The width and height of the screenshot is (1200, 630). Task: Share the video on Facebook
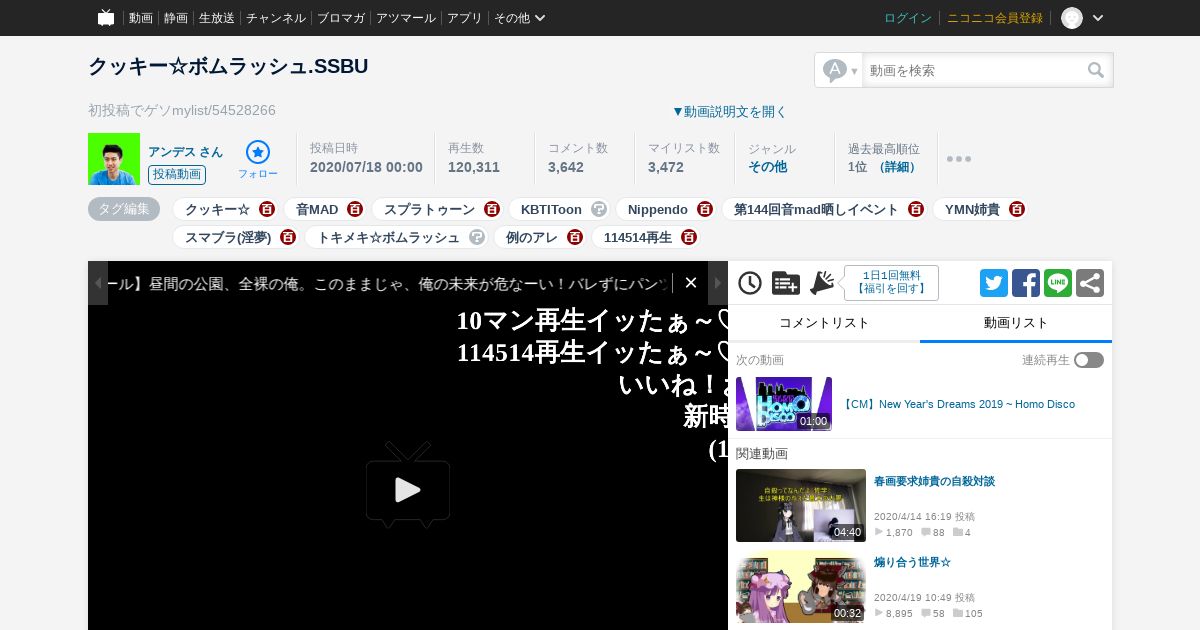tap(1026, 283)
